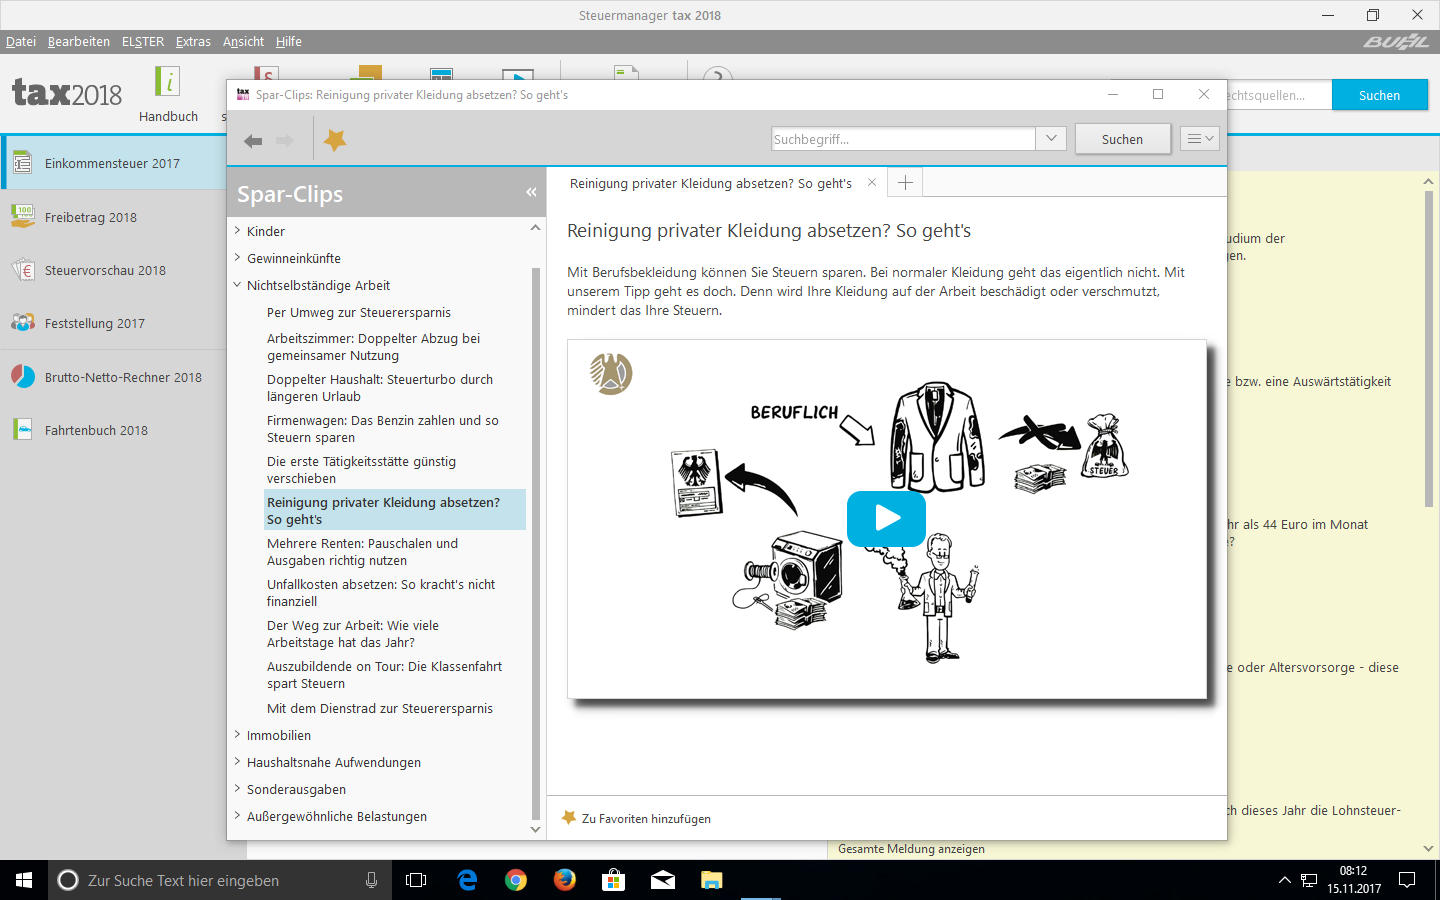Open Datei menu
This screenshot has height=900, width=1440.
(x=21, y=41)
